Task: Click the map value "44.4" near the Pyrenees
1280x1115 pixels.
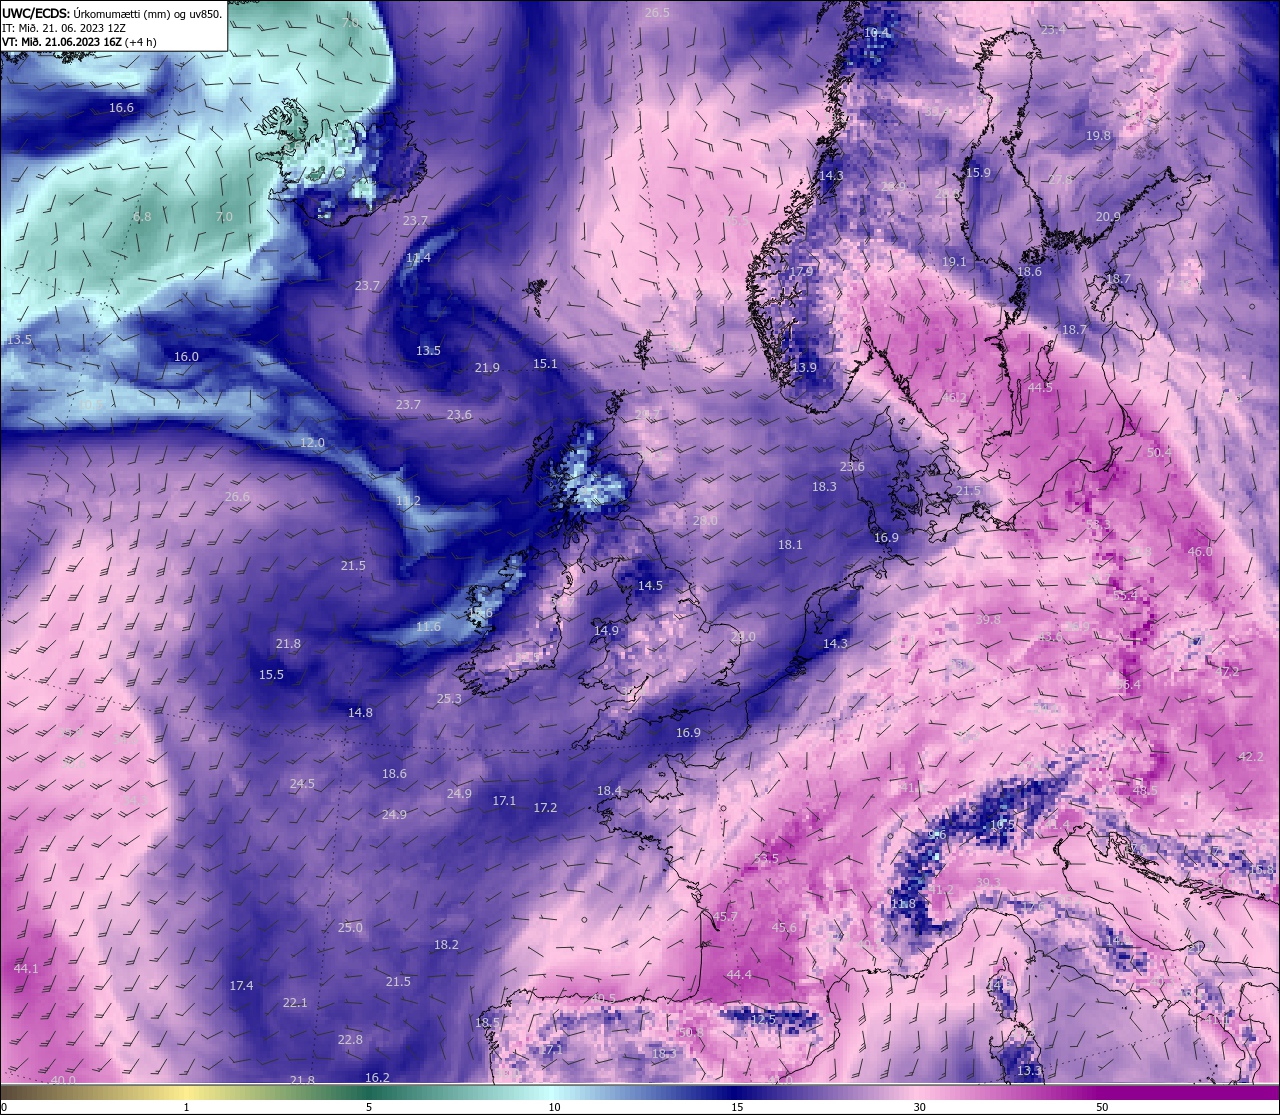Action: [739, 975]
